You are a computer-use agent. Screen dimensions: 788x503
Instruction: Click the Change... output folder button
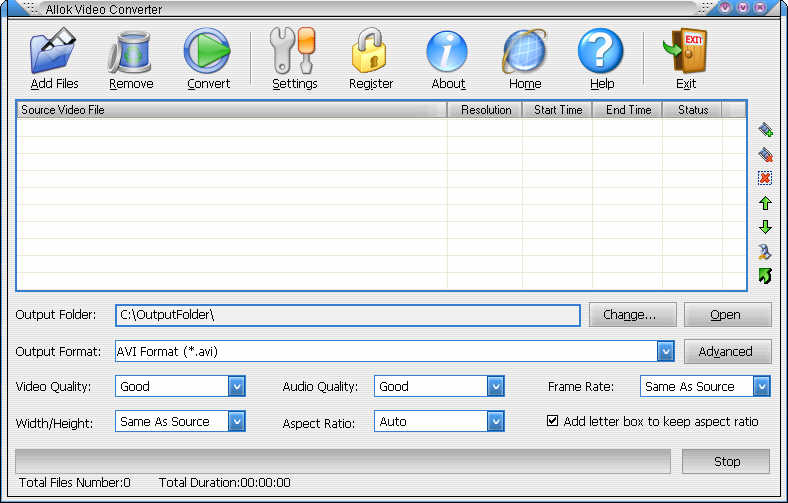click(633, 315)
